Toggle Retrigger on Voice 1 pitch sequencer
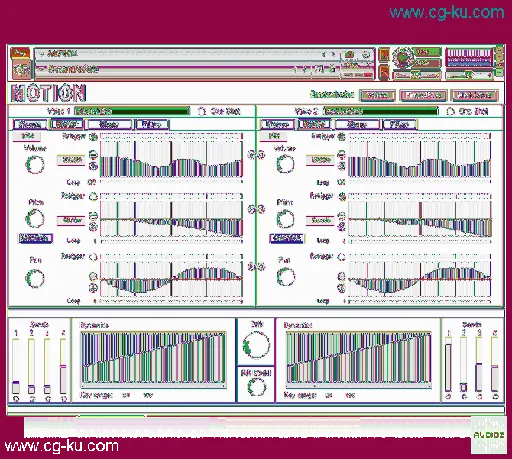This screenshot has height=459, width=512. coord(93,197)
